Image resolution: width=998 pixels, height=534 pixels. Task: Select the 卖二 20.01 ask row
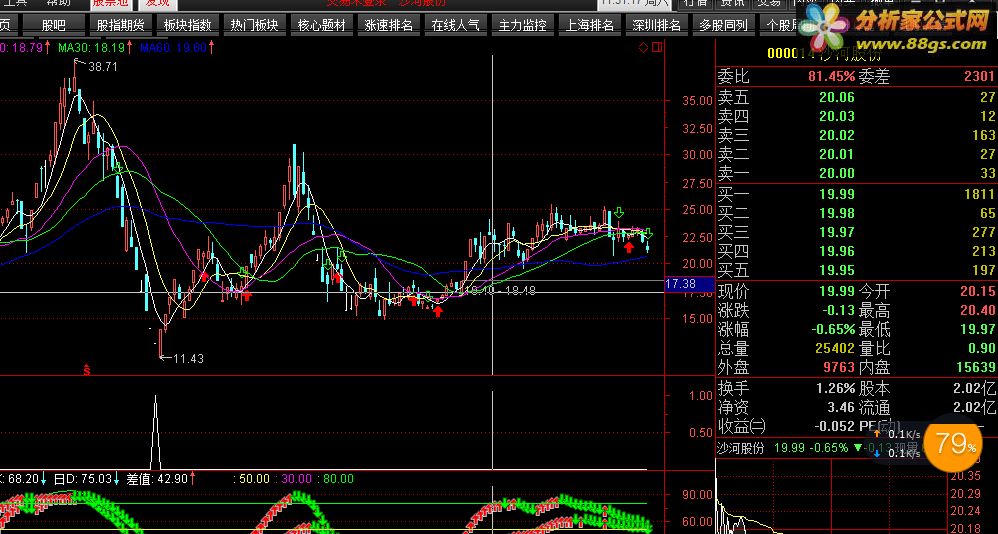(857, 154)
